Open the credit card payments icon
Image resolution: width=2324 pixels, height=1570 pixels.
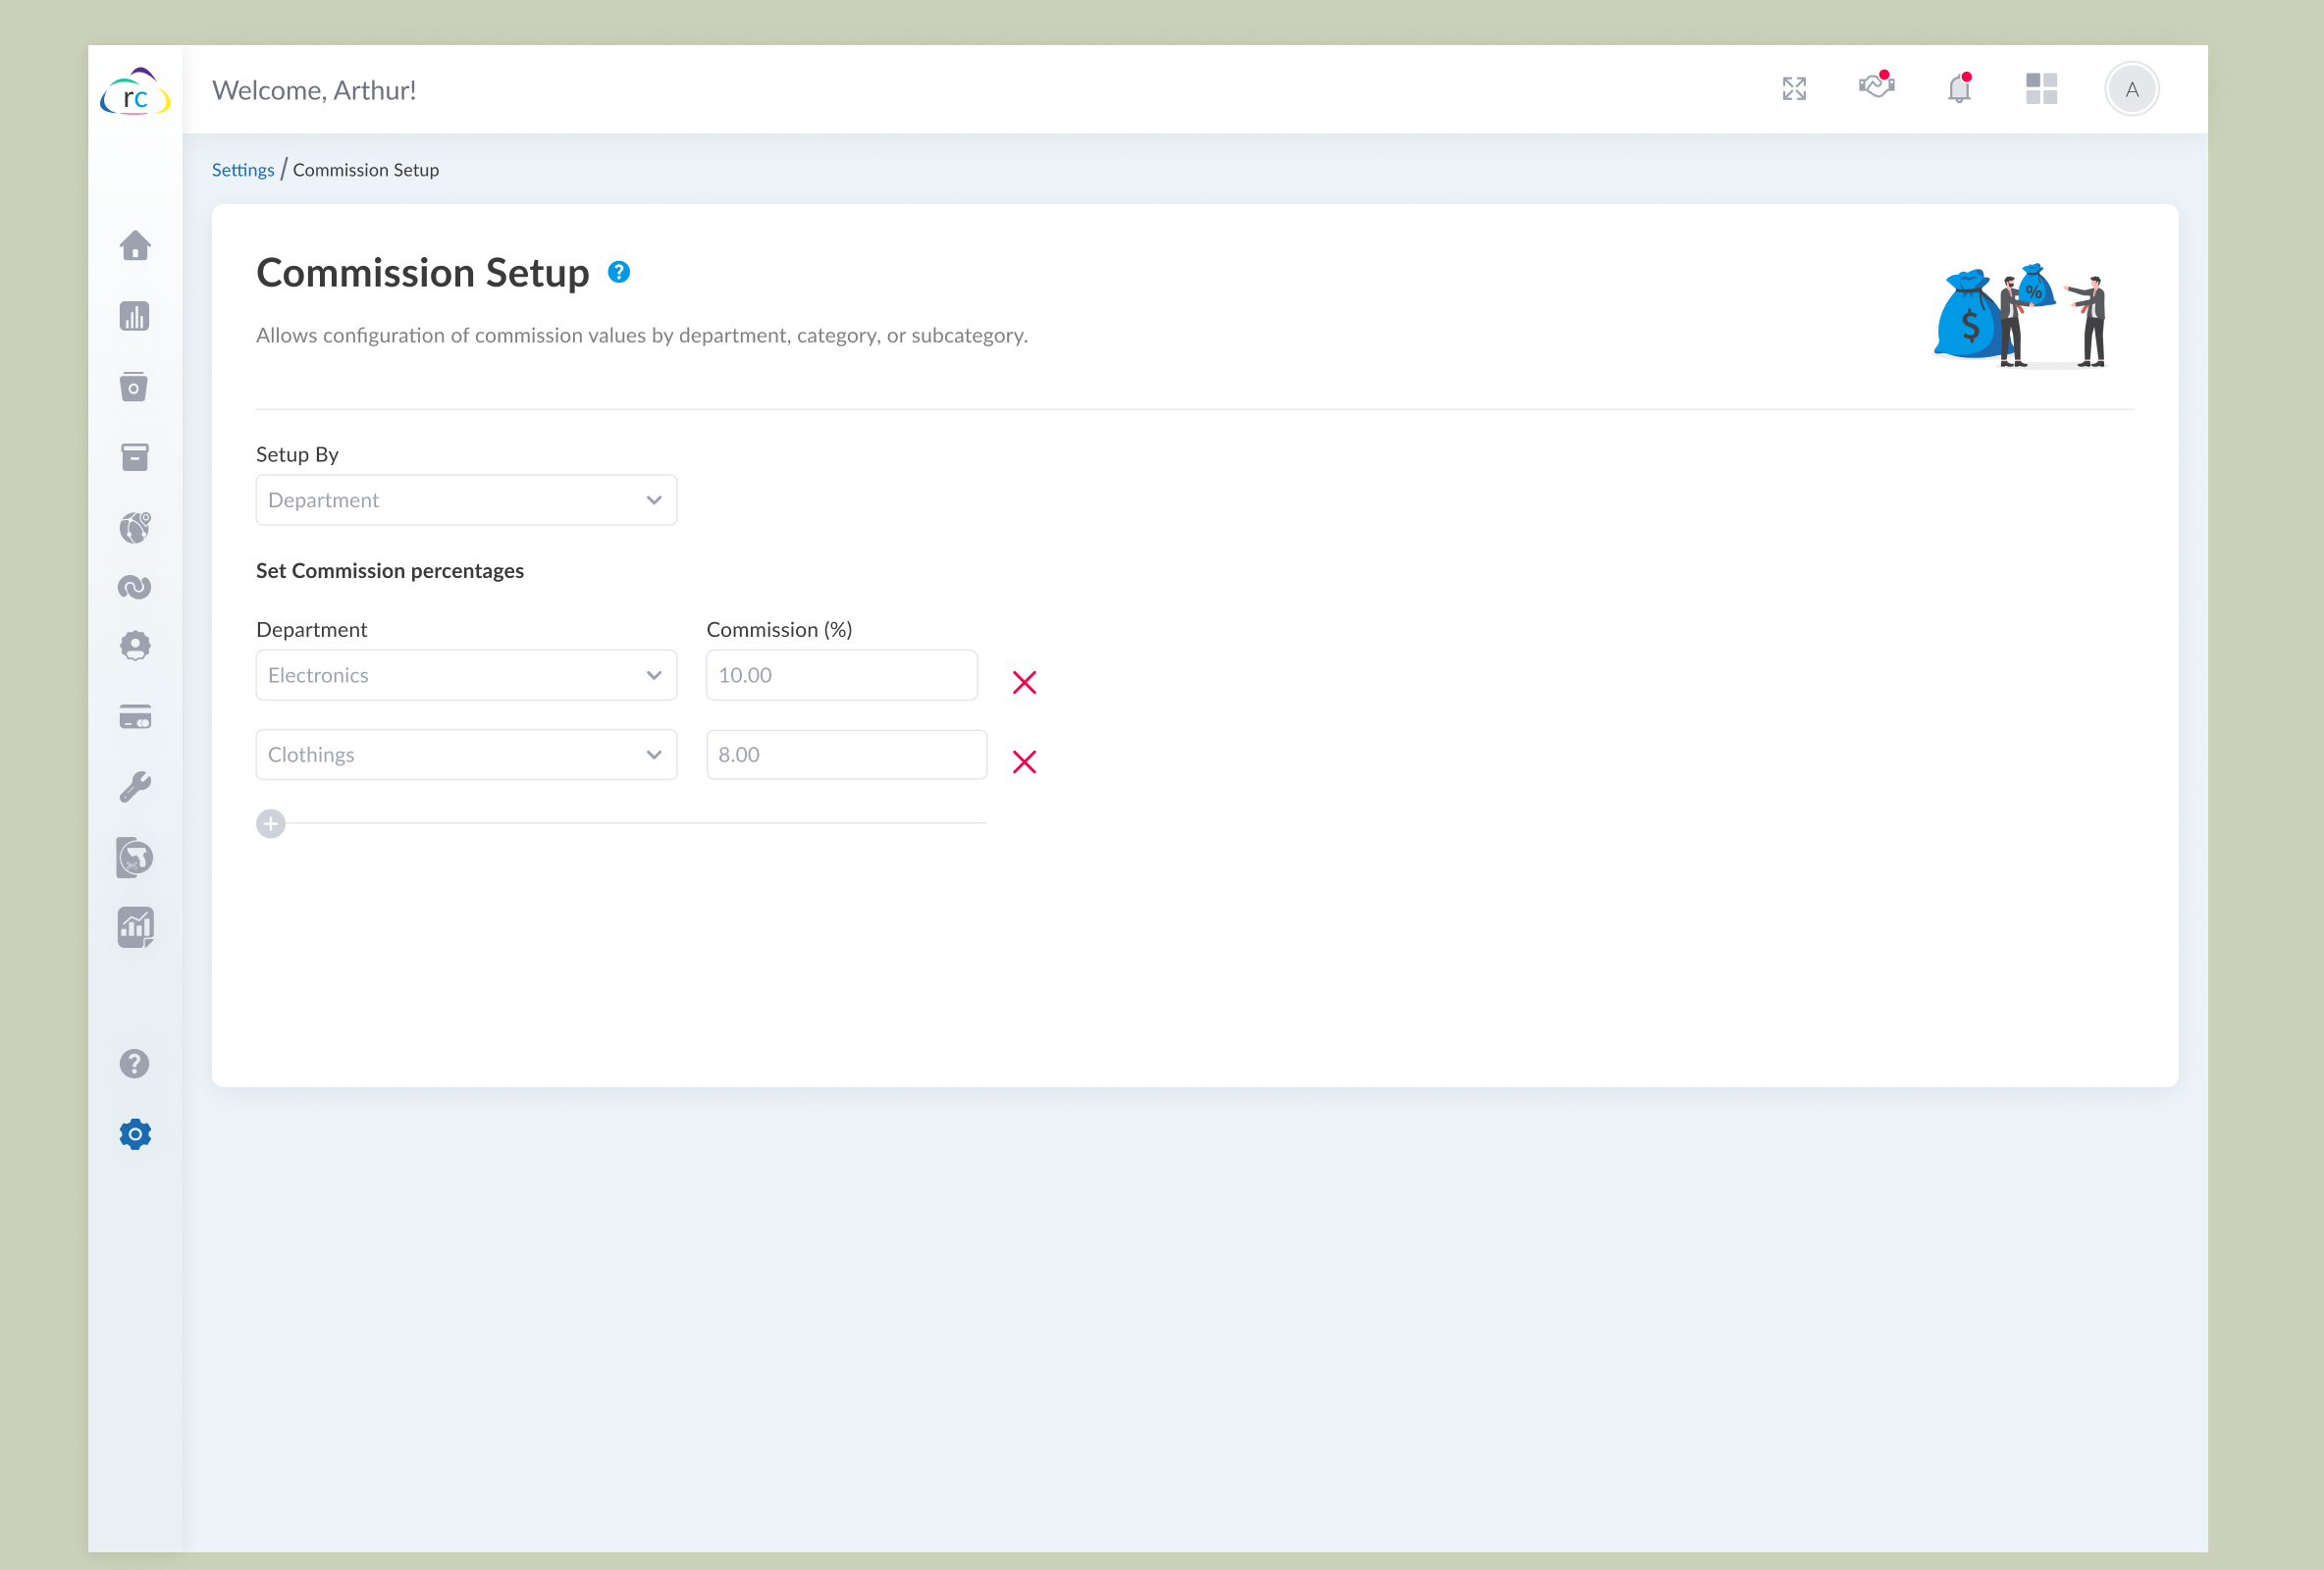135,717
